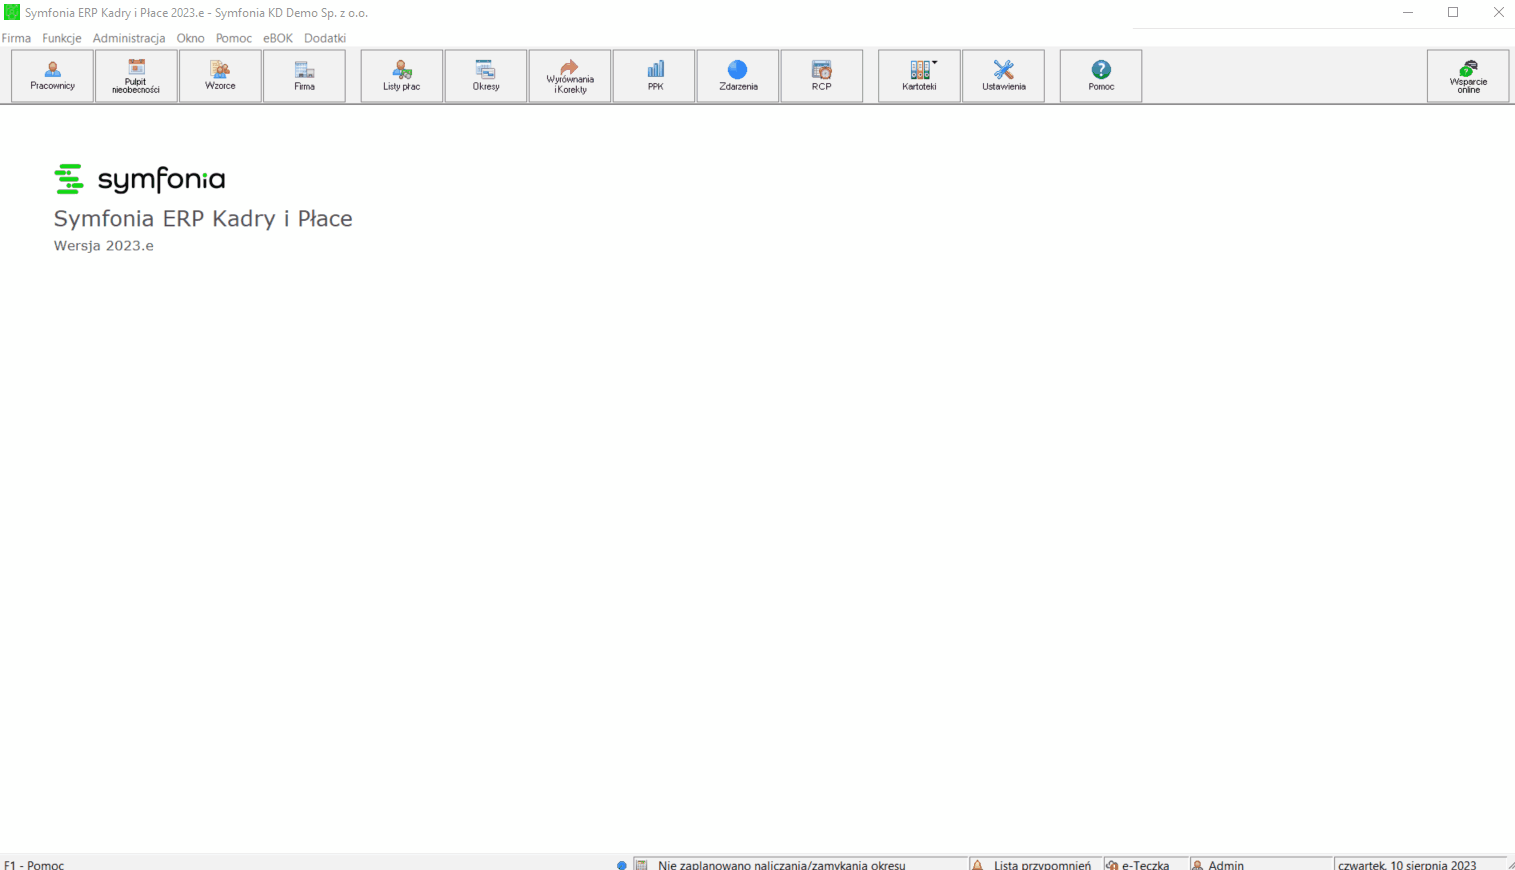Open the Firma toolbar icon
Image resolution: width=1515 pixels, height=870 pixels.
pos(304,76)
